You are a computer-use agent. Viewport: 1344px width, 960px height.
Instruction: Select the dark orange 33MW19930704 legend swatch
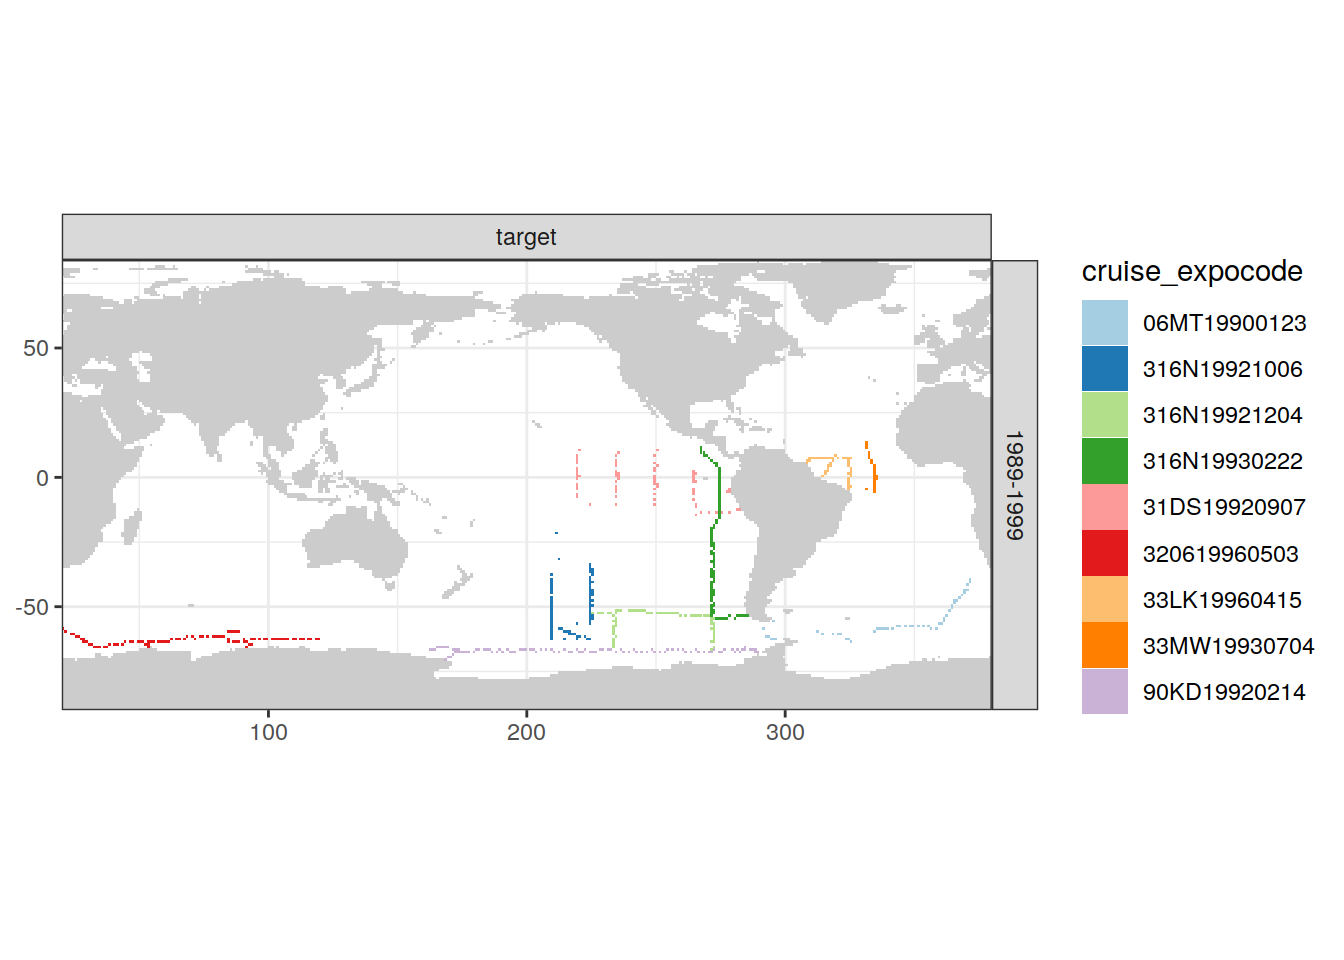tap(1104, 645)
